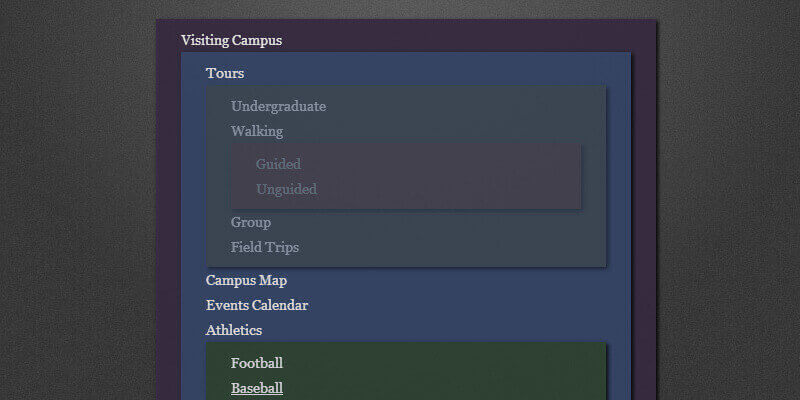Open the Undergraduate tours item
The image size is (800, 400).
(x=278, y=106)
